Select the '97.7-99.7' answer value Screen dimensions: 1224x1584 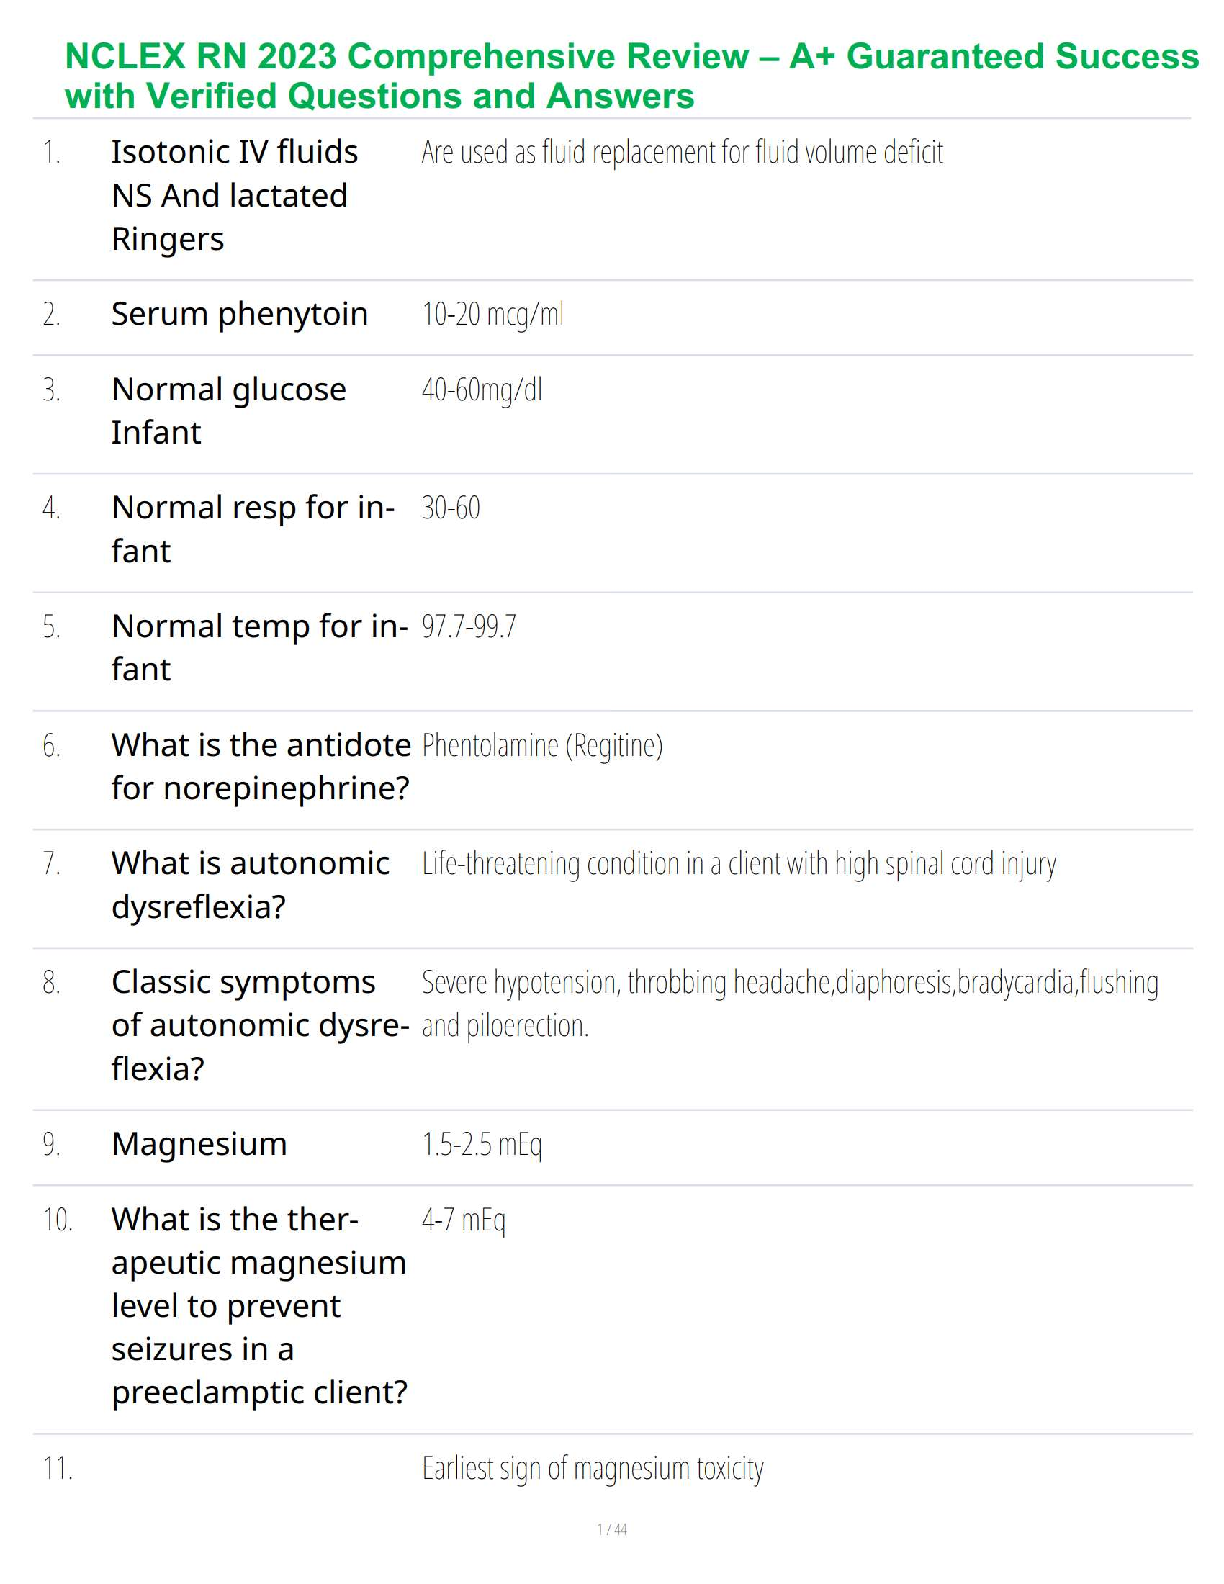coord(469,627)
